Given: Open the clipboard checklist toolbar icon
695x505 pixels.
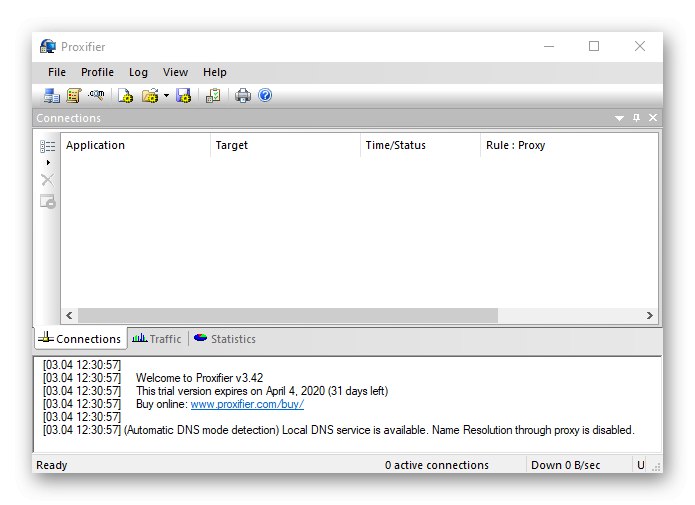Looking at the screenshot, I should pyautogui.click(x=213, y=95).
